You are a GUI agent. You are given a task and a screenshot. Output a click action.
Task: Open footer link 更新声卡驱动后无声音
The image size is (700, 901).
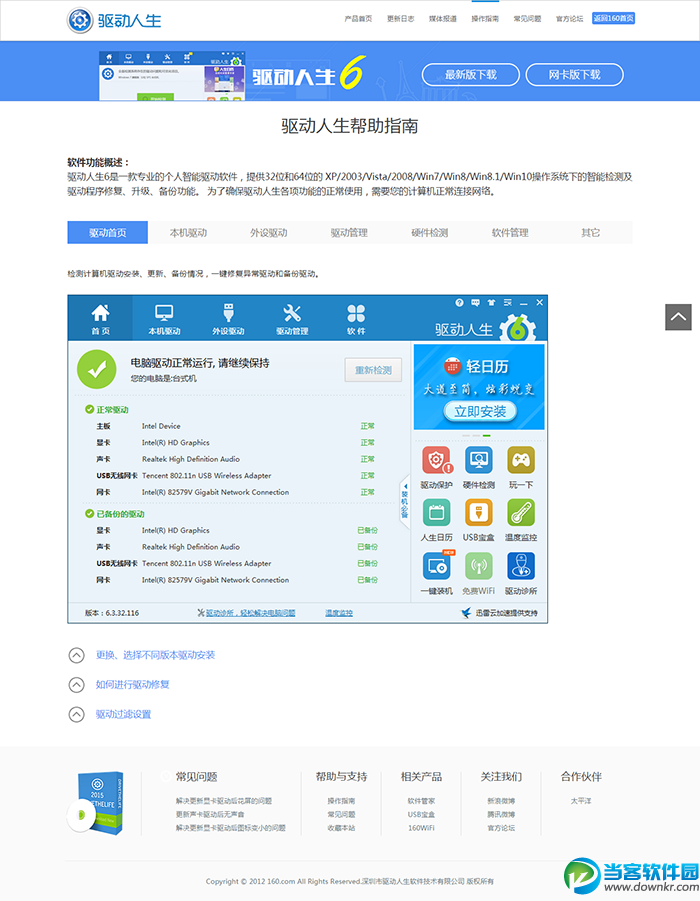tap(210, 814)
